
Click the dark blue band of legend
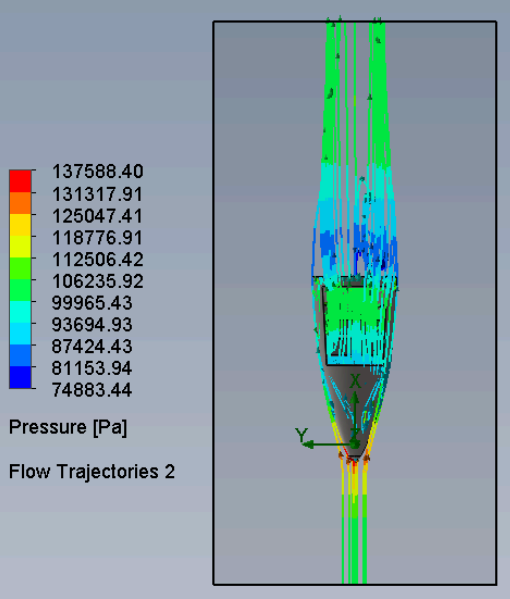click(x=20, y=377)
